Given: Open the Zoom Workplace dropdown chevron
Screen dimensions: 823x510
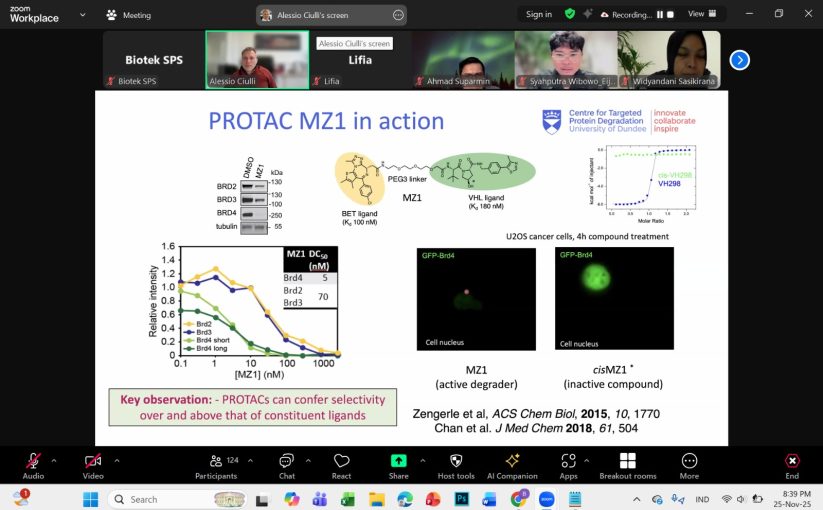Looking at the screenshot, I should [84, 16].
